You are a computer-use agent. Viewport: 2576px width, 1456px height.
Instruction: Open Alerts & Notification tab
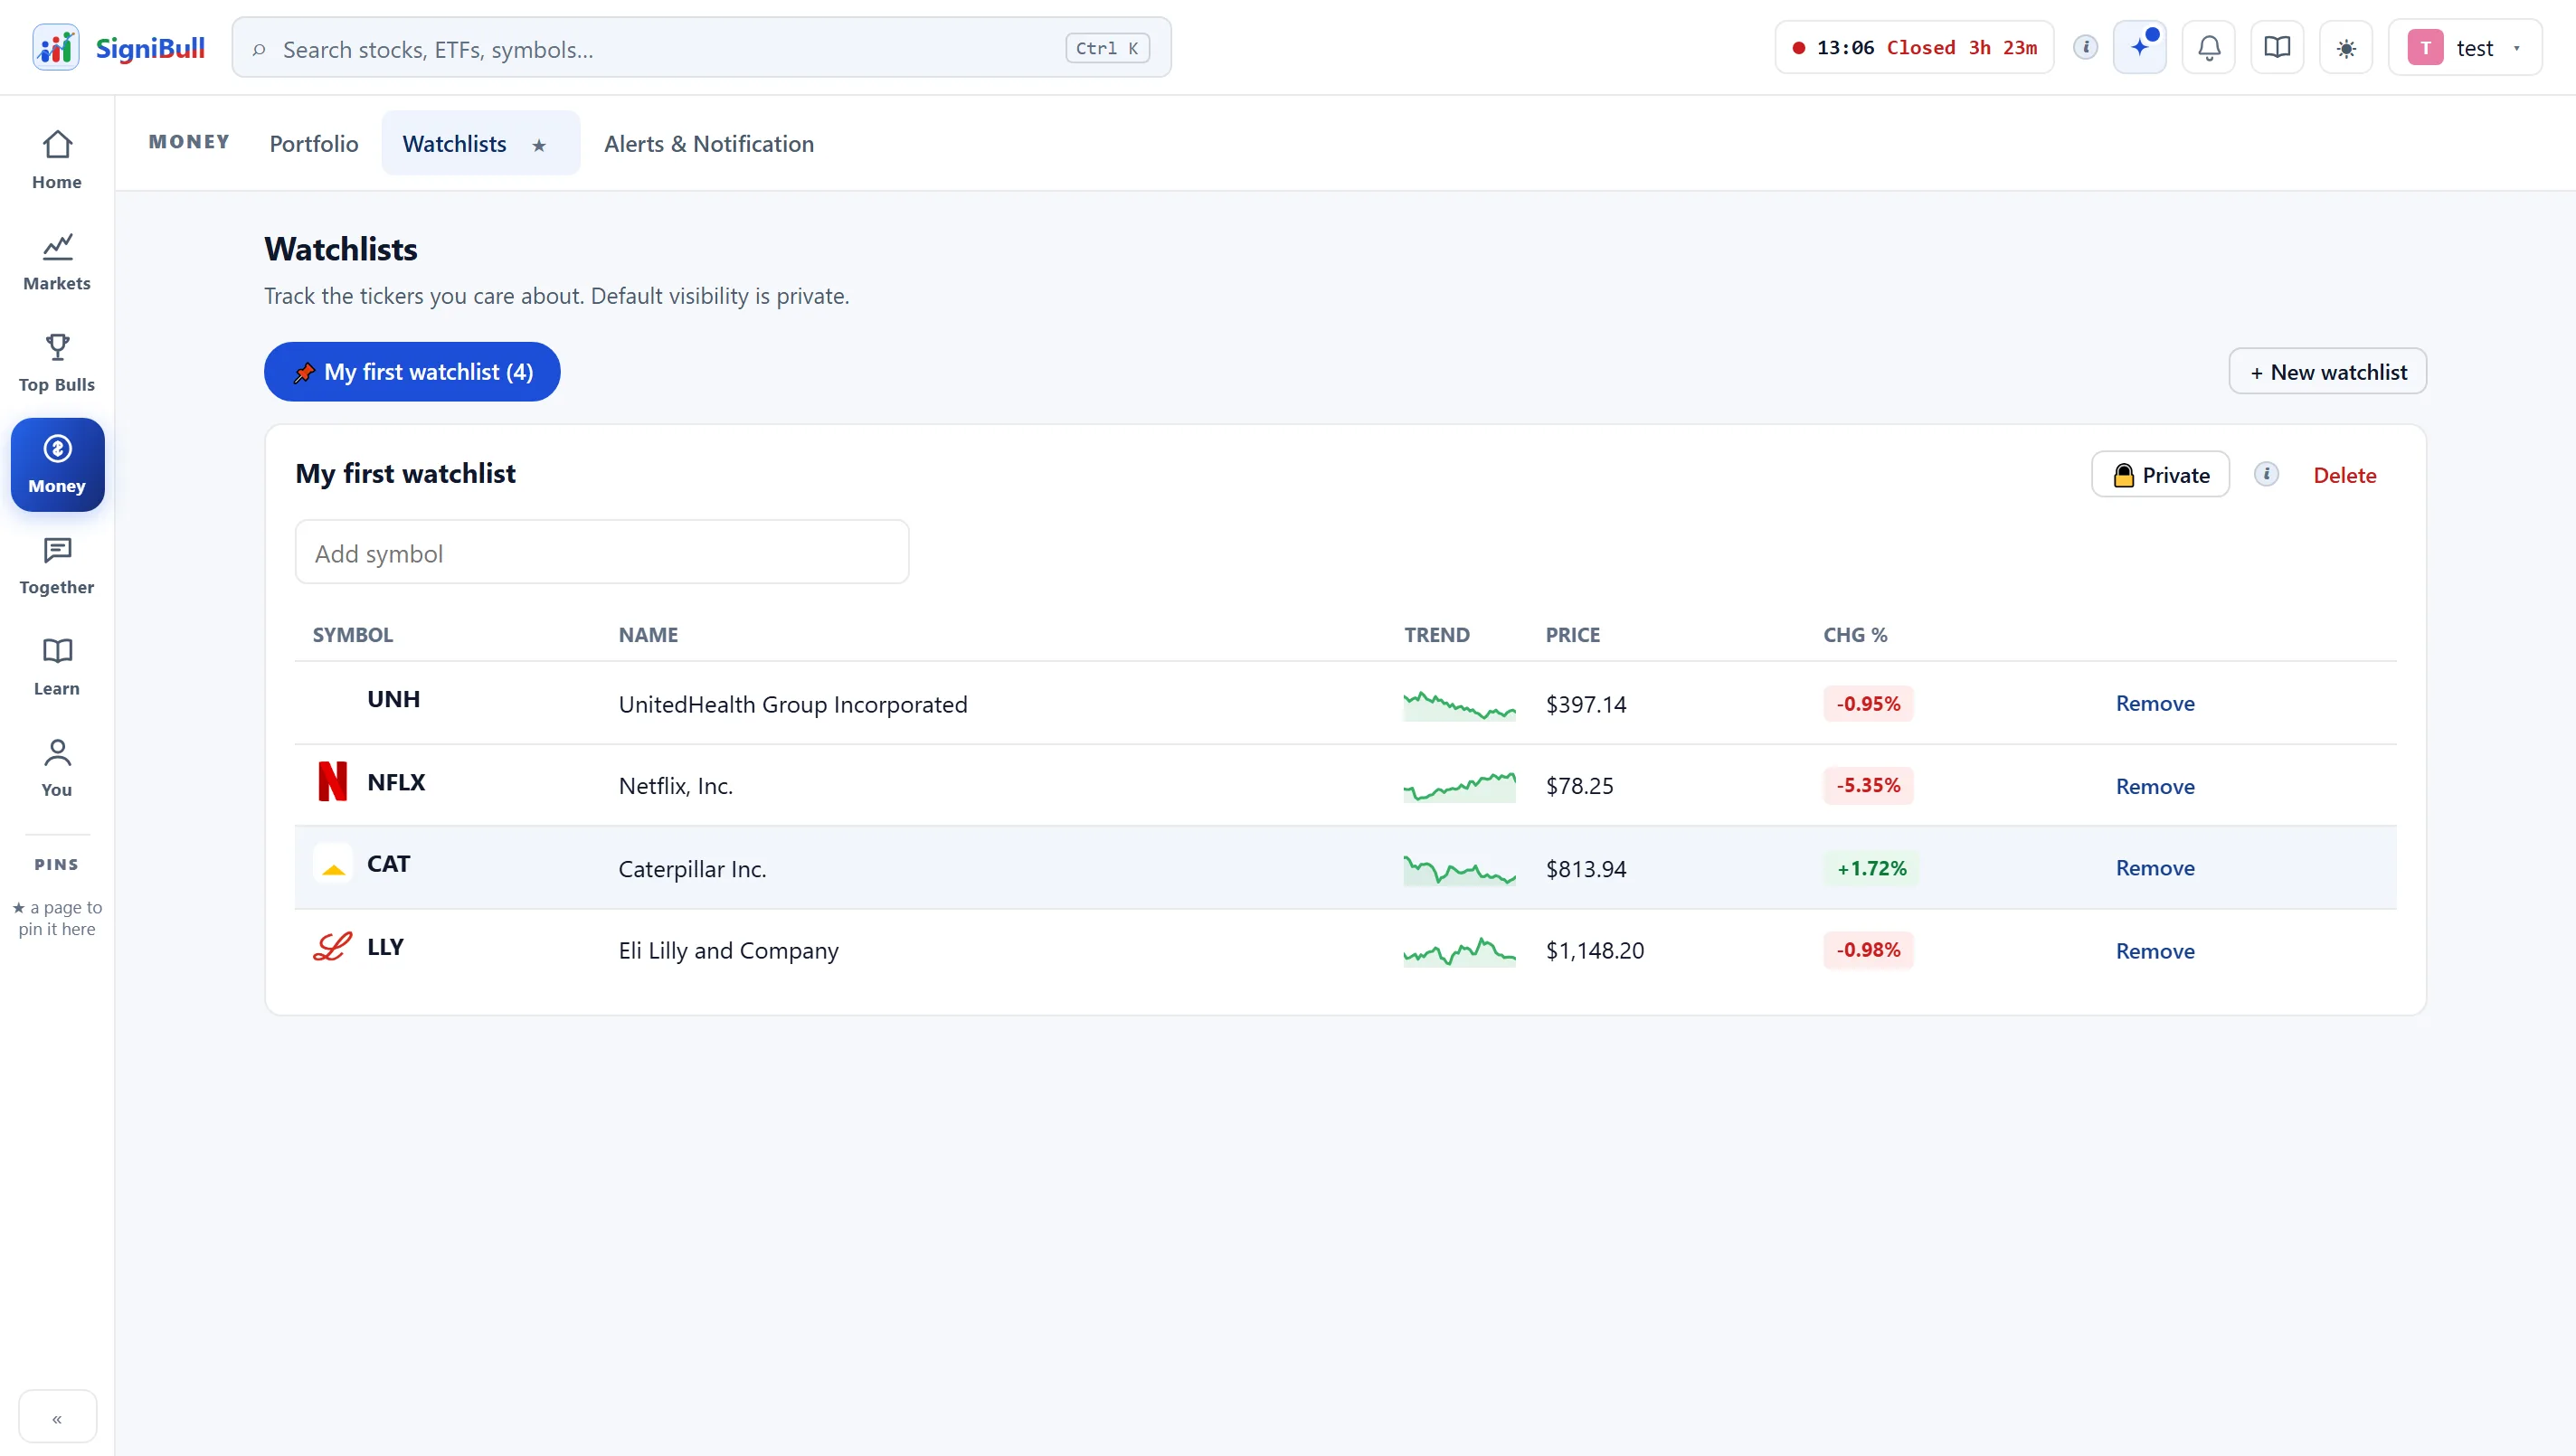(x=708, y=143)
